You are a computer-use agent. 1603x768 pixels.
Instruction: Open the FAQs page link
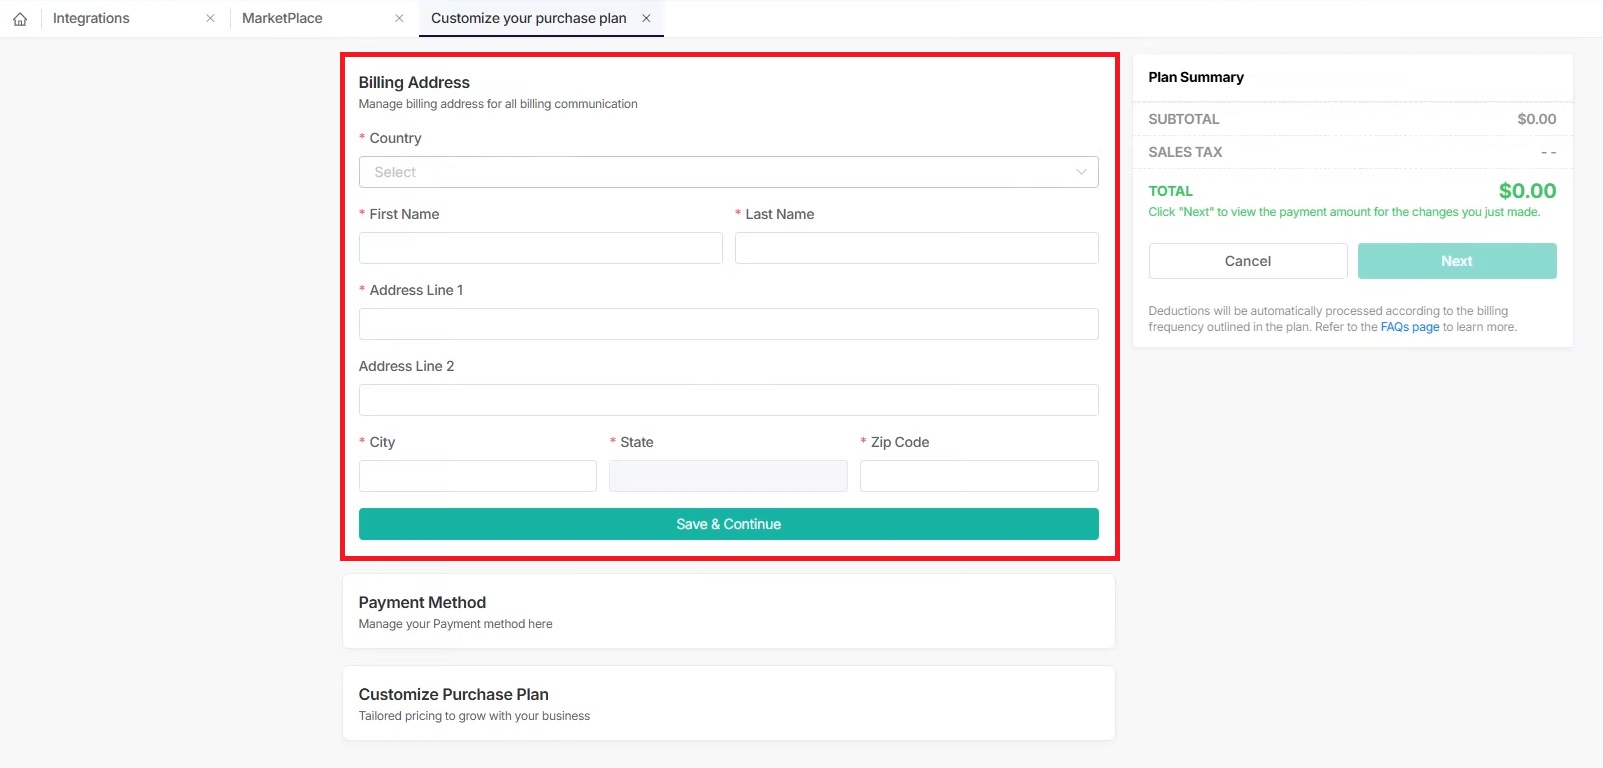coord(1409,327)
